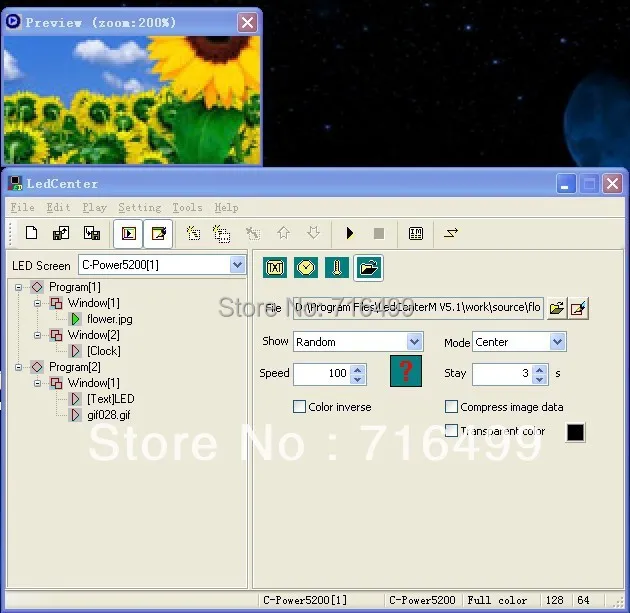Click the Full color status bar entry
Screen dimensions: 630x613
[497, 600]
